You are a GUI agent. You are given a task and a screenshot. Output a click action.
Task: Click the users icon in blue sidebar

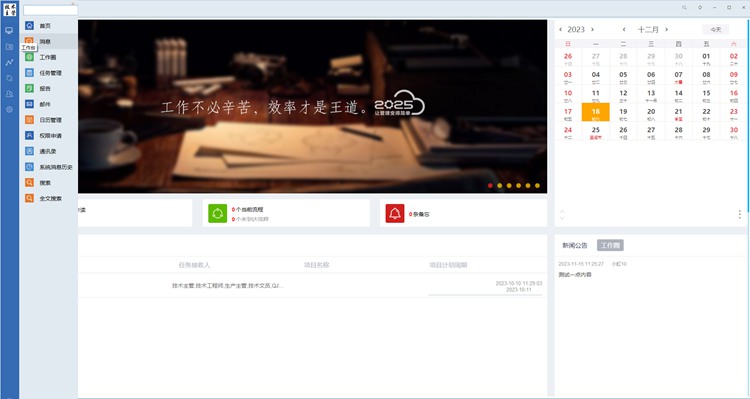click(9, 94)
